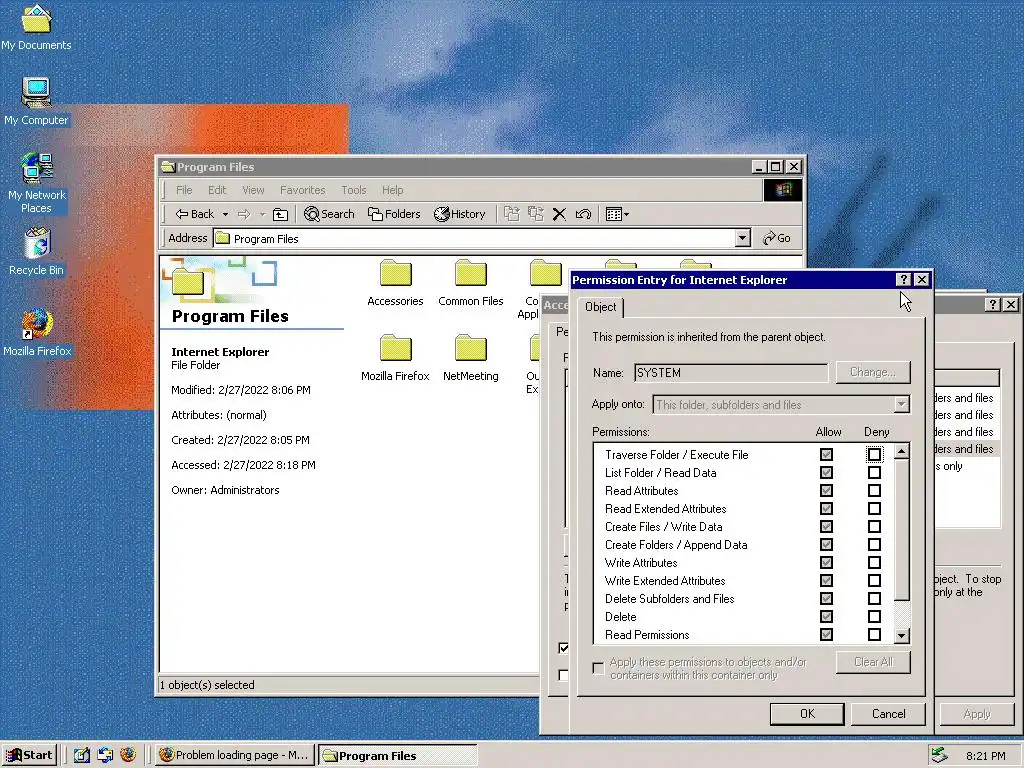This screenshot has height=768, width=1024.
Task: Open the Tools menu
Action: [353, 190]
